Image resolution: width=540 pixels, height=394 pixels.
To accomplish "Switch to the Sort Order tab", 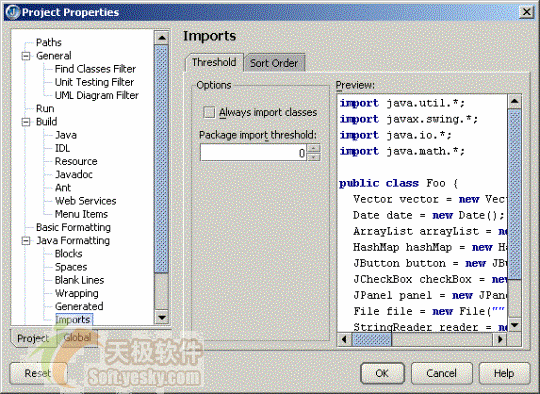I will point(274,63).
